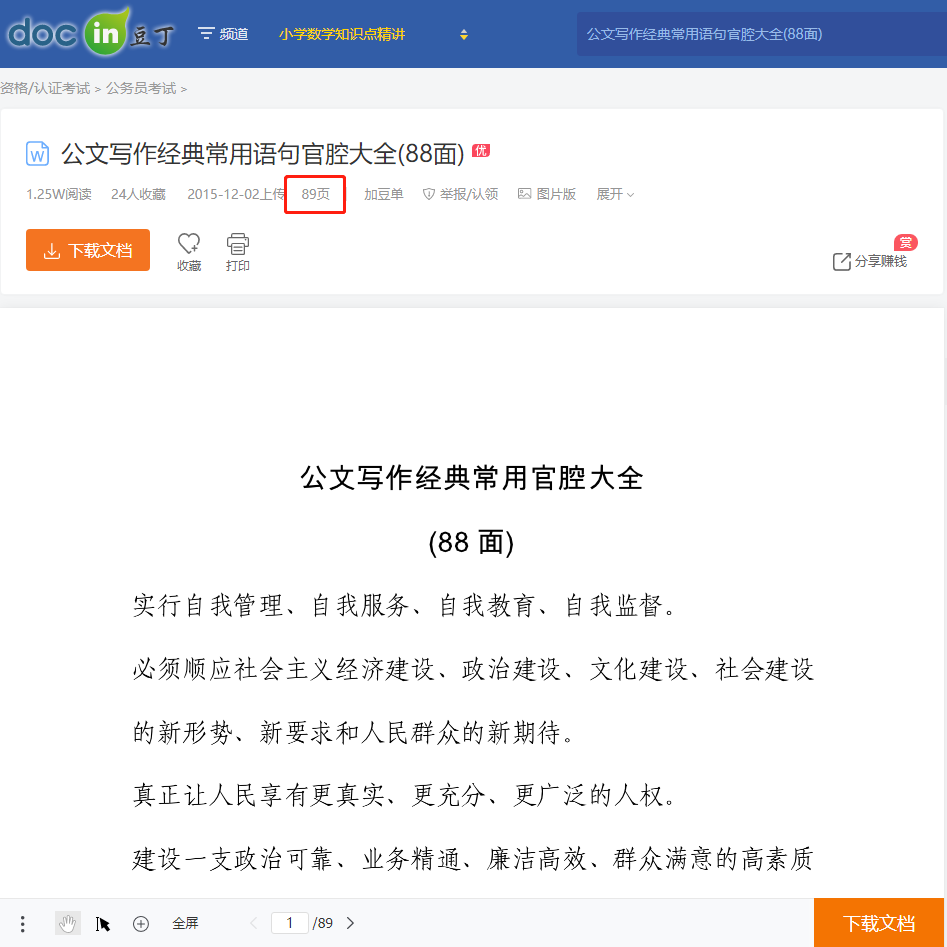Open the 频道 channel menu
The image size is (947, 947).
tap(223, 34)
